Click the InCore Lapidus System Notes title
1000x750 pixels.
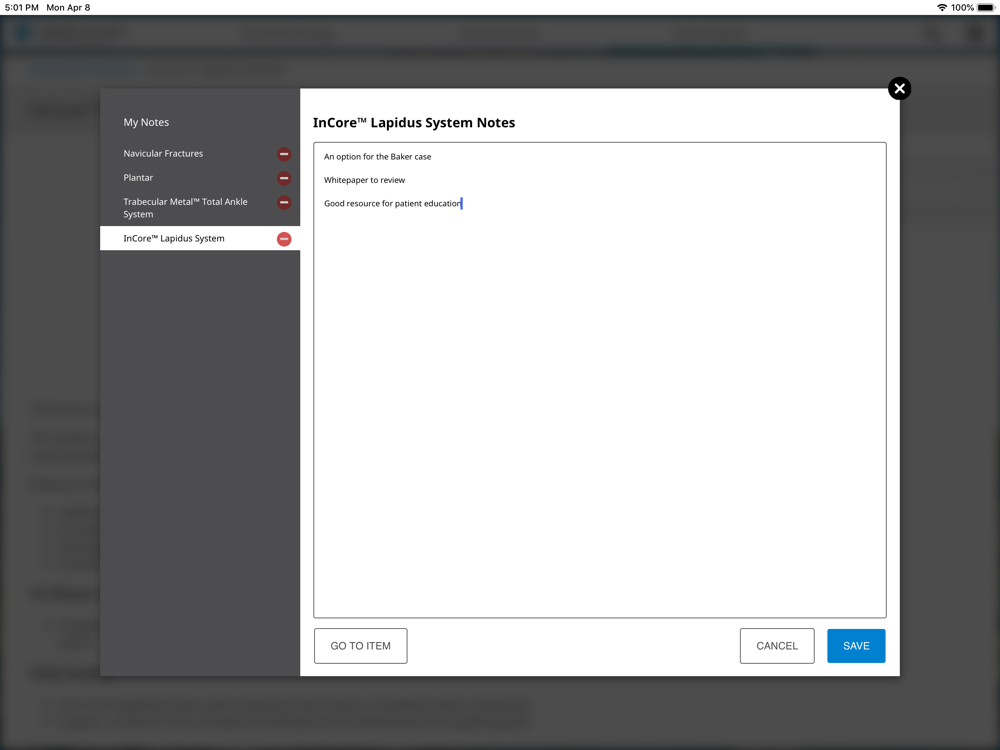coord(414,122)
